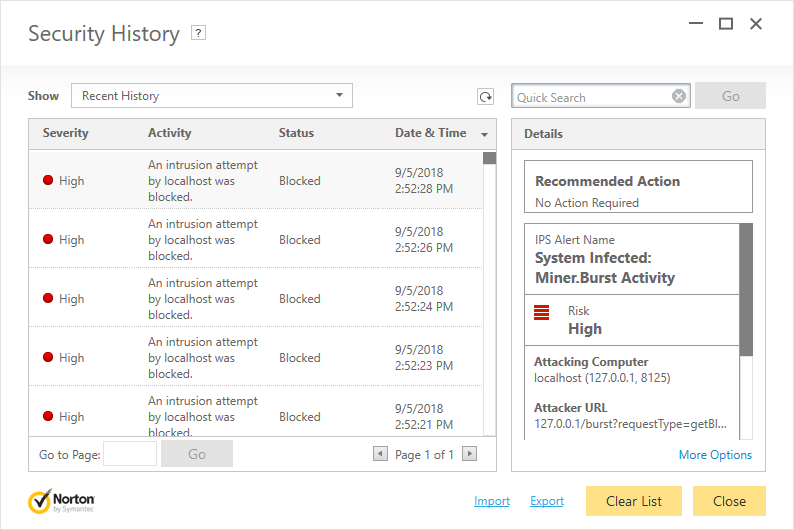Go to the next page arrow
Viewport: 794px width, 530px height.
(x=469, y=454)
